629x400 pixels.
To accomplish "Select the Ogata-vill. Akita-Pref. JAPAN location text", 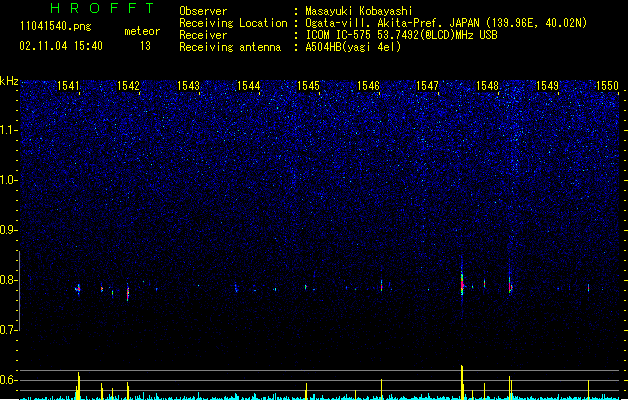I will click(446, 23).
